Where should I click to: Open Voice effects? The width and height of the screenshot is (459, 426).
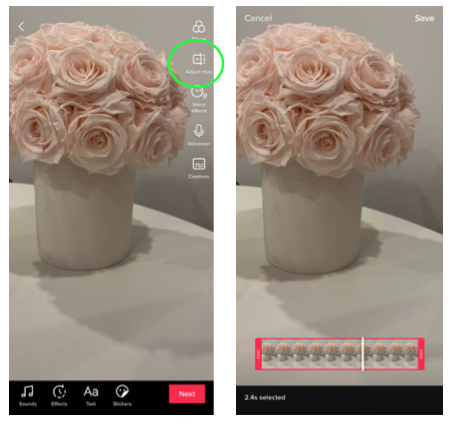click(199, 99)
